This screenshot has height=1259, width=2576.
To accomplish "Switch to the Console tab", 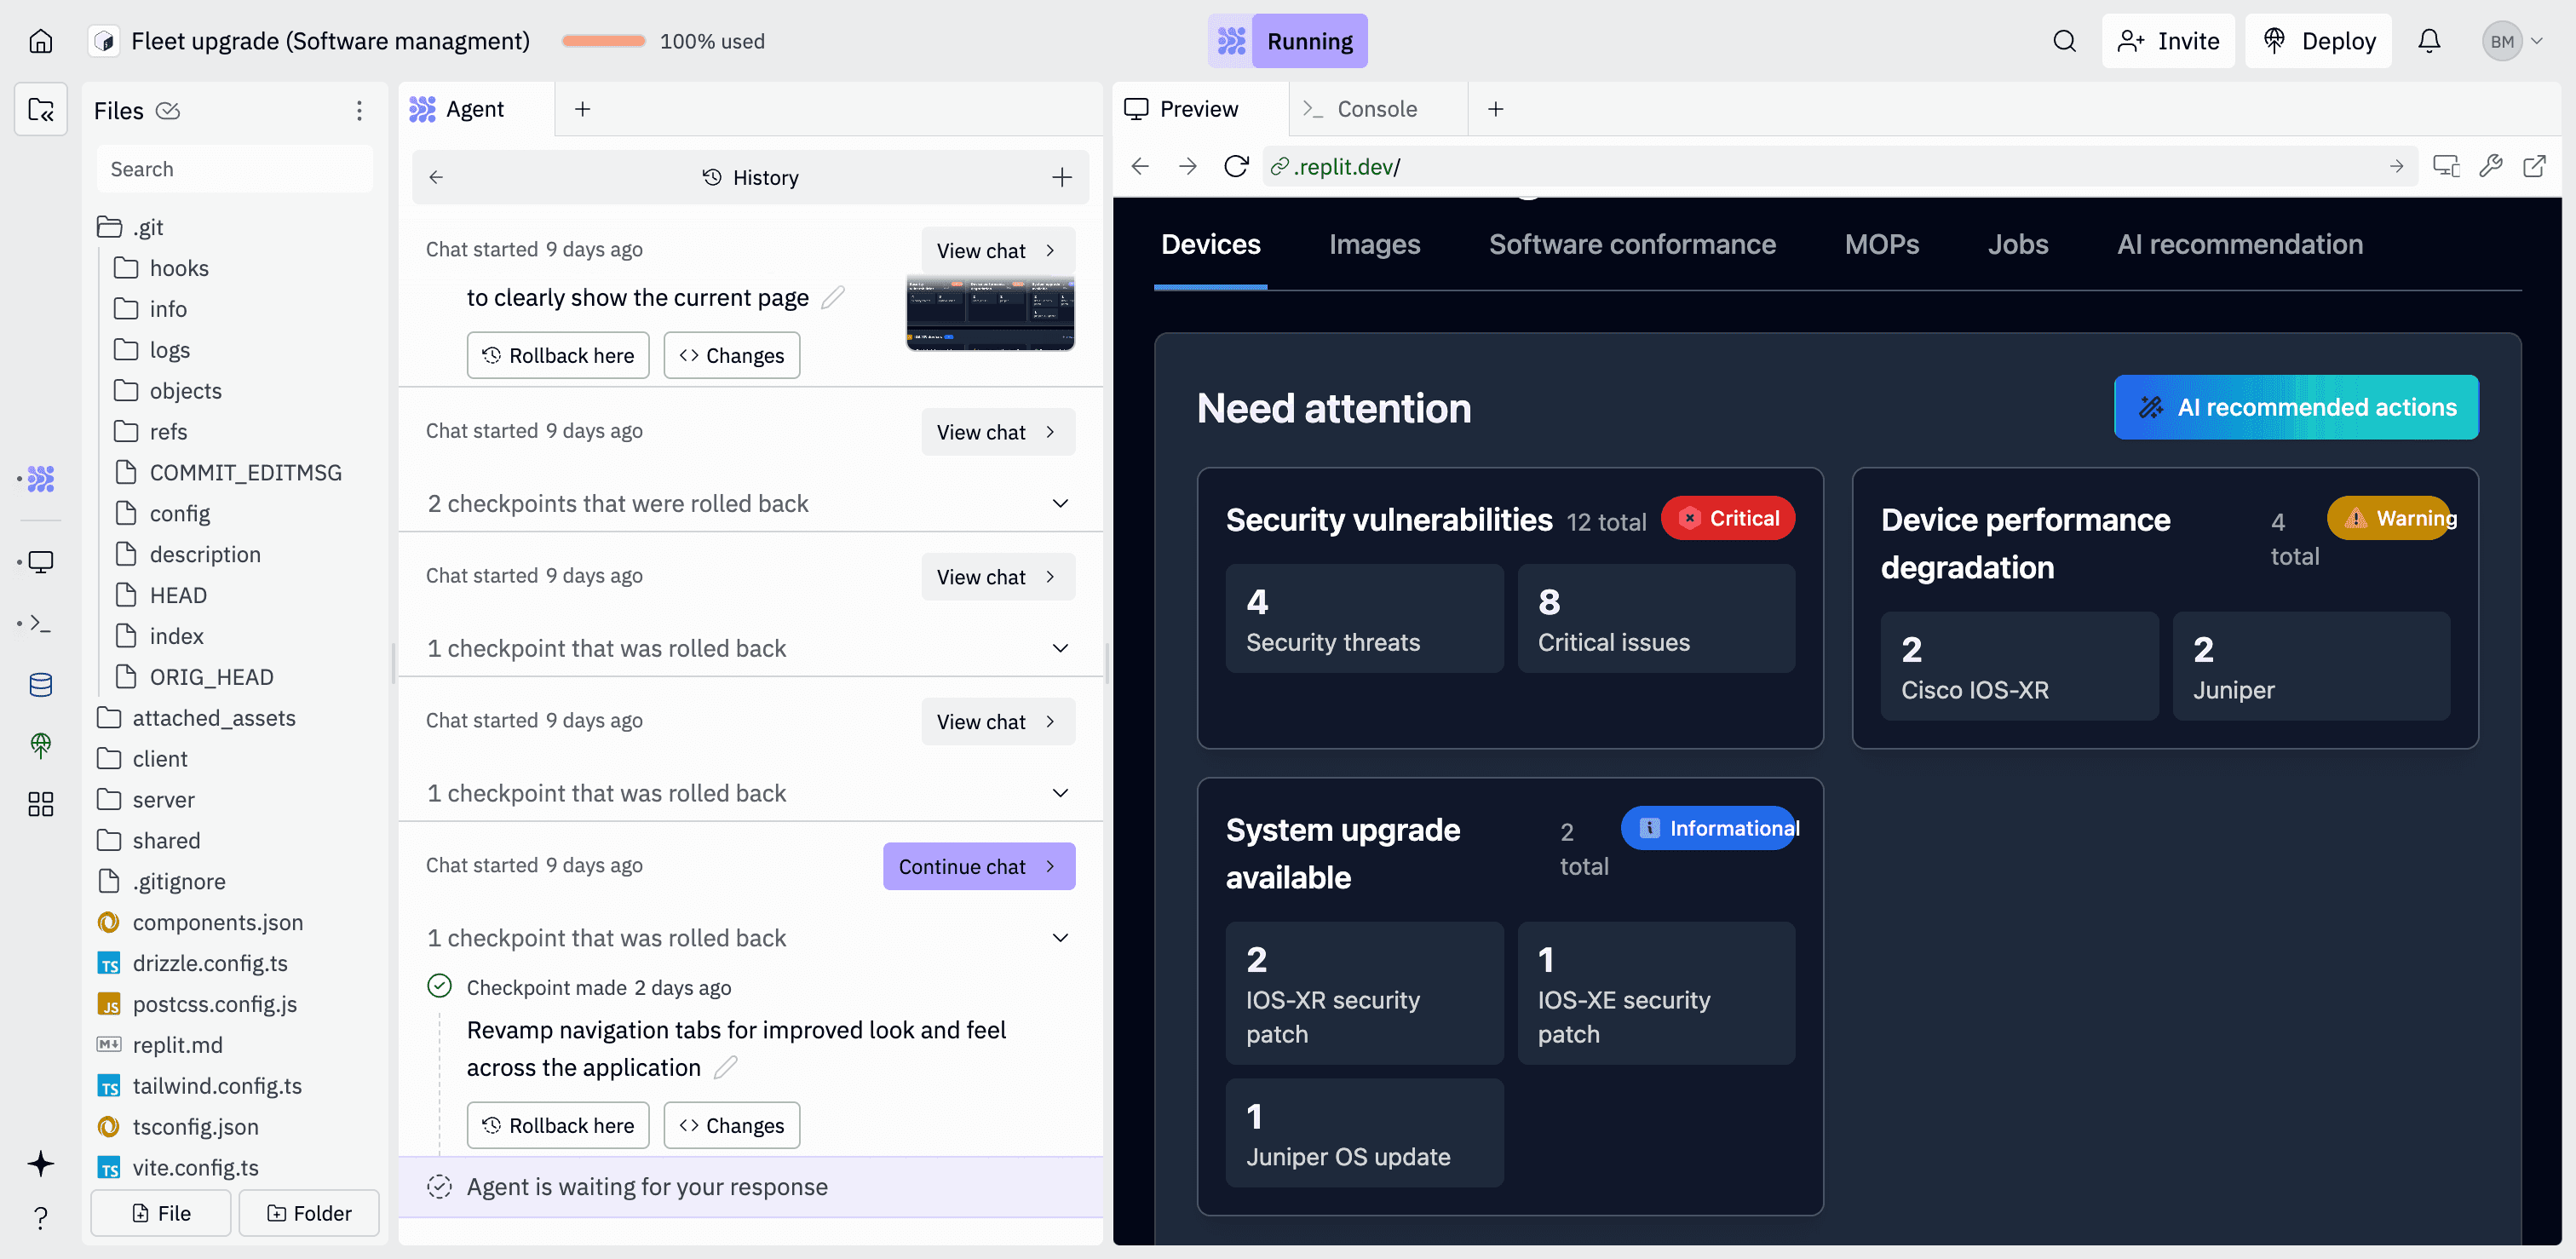I will [x=1377, y=109].
